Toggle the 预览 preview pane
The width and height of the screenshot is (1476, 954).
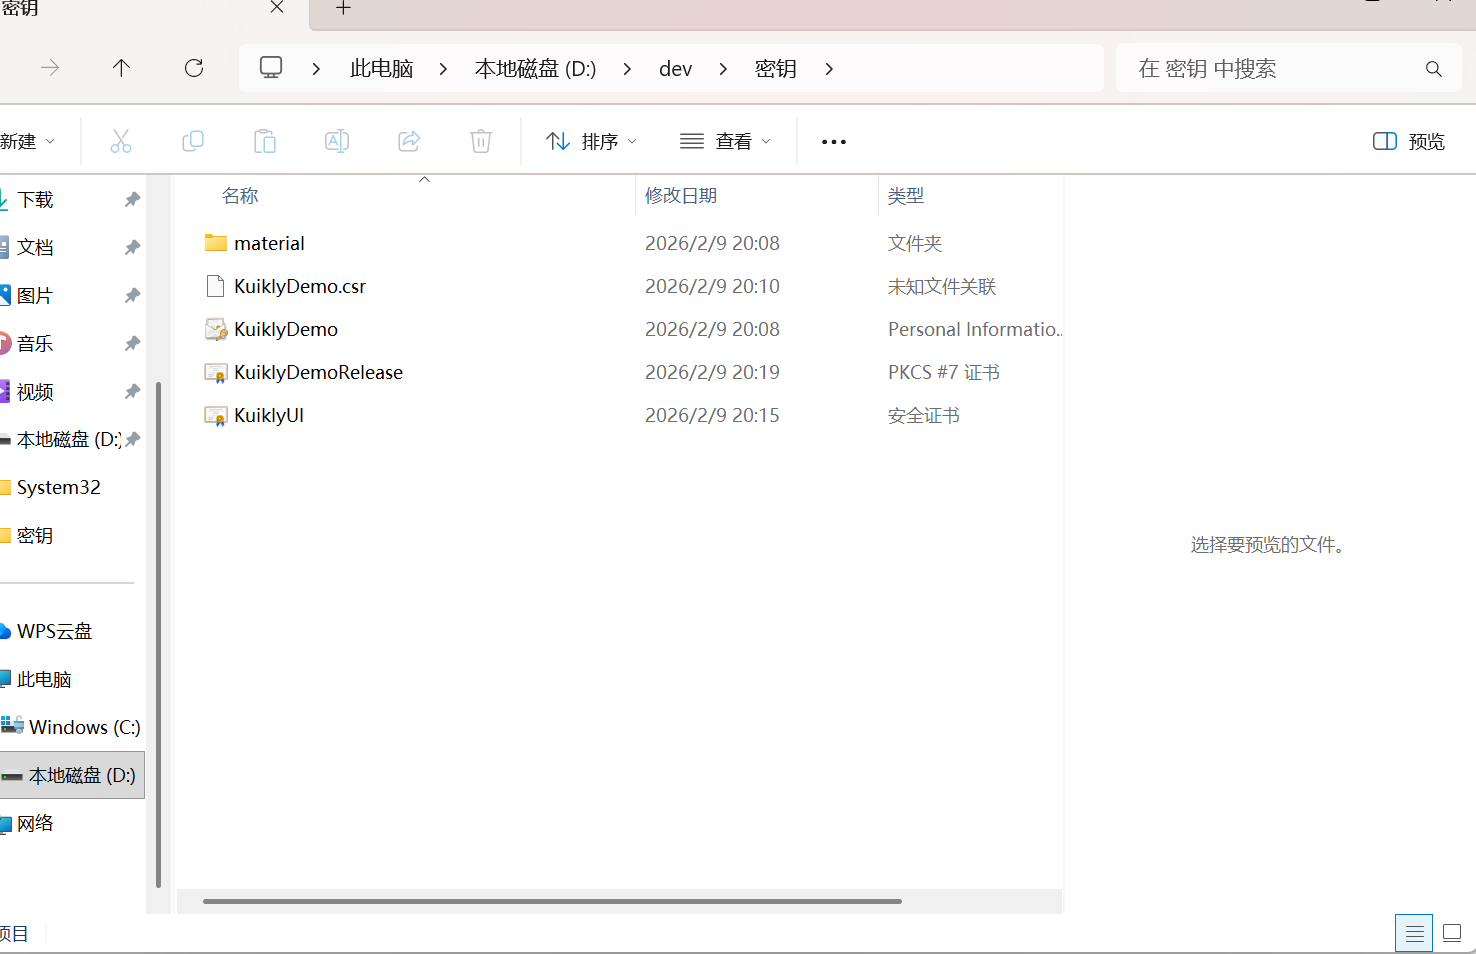(x=1409, y=142)
